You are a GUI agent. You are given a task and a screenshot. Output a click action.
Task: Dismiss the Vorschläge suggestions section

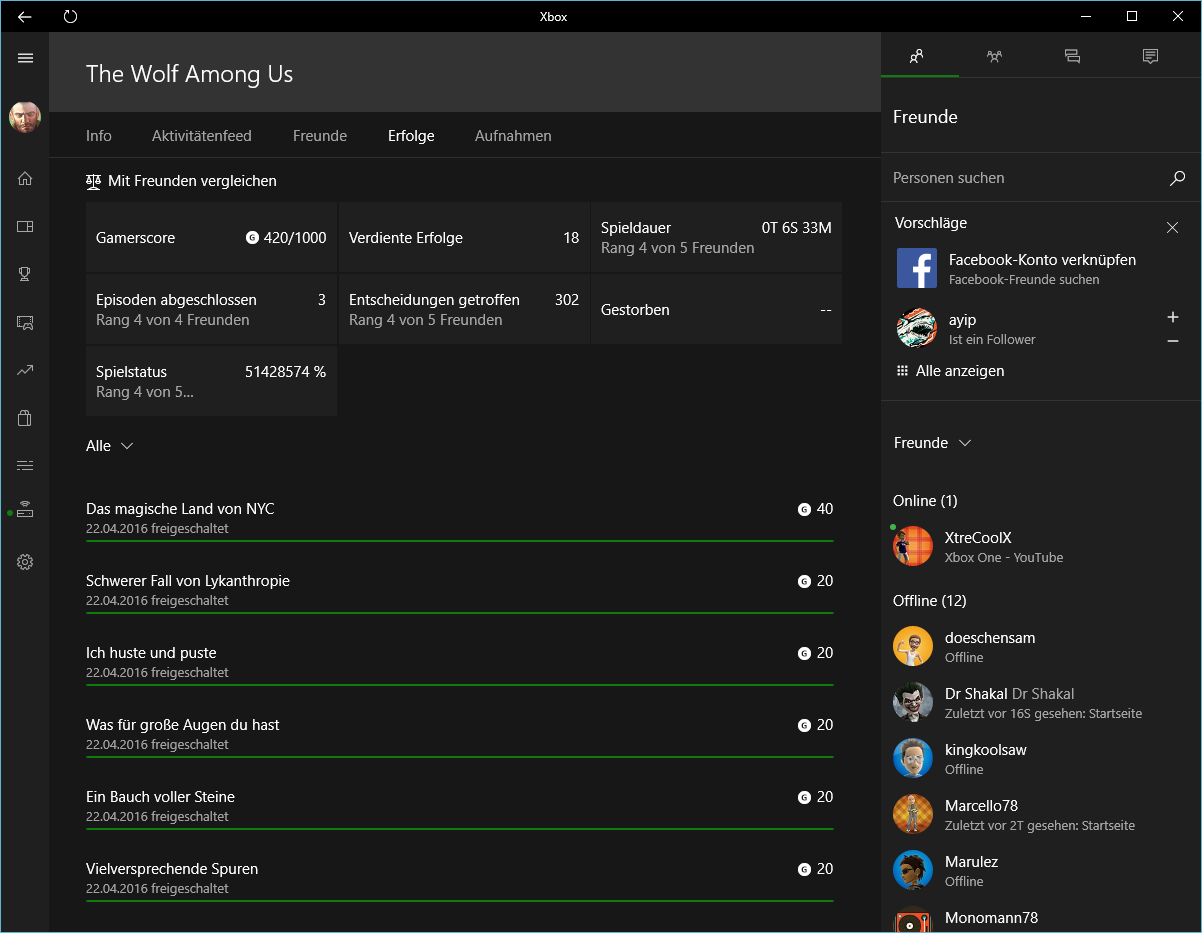pos(1172,228)
